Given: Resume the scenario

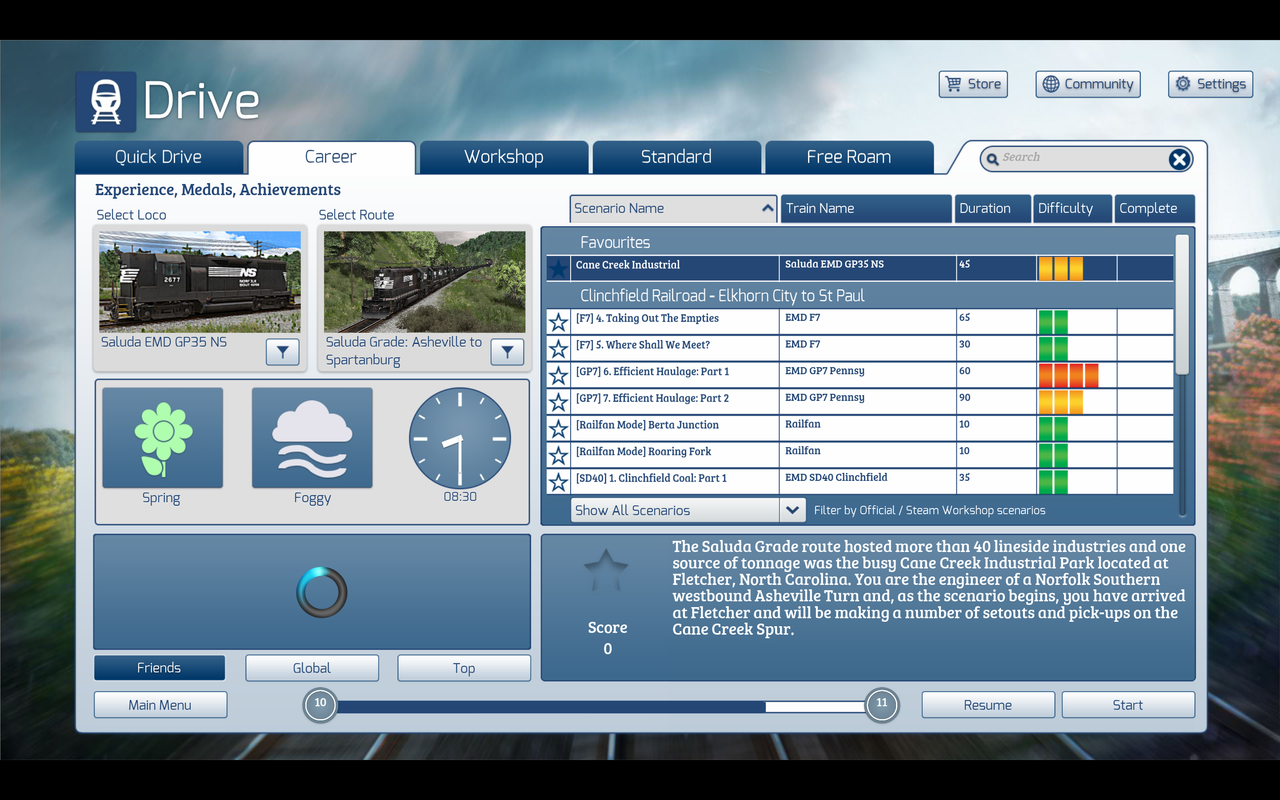Looking at the screenshot, I should (988, 705).
